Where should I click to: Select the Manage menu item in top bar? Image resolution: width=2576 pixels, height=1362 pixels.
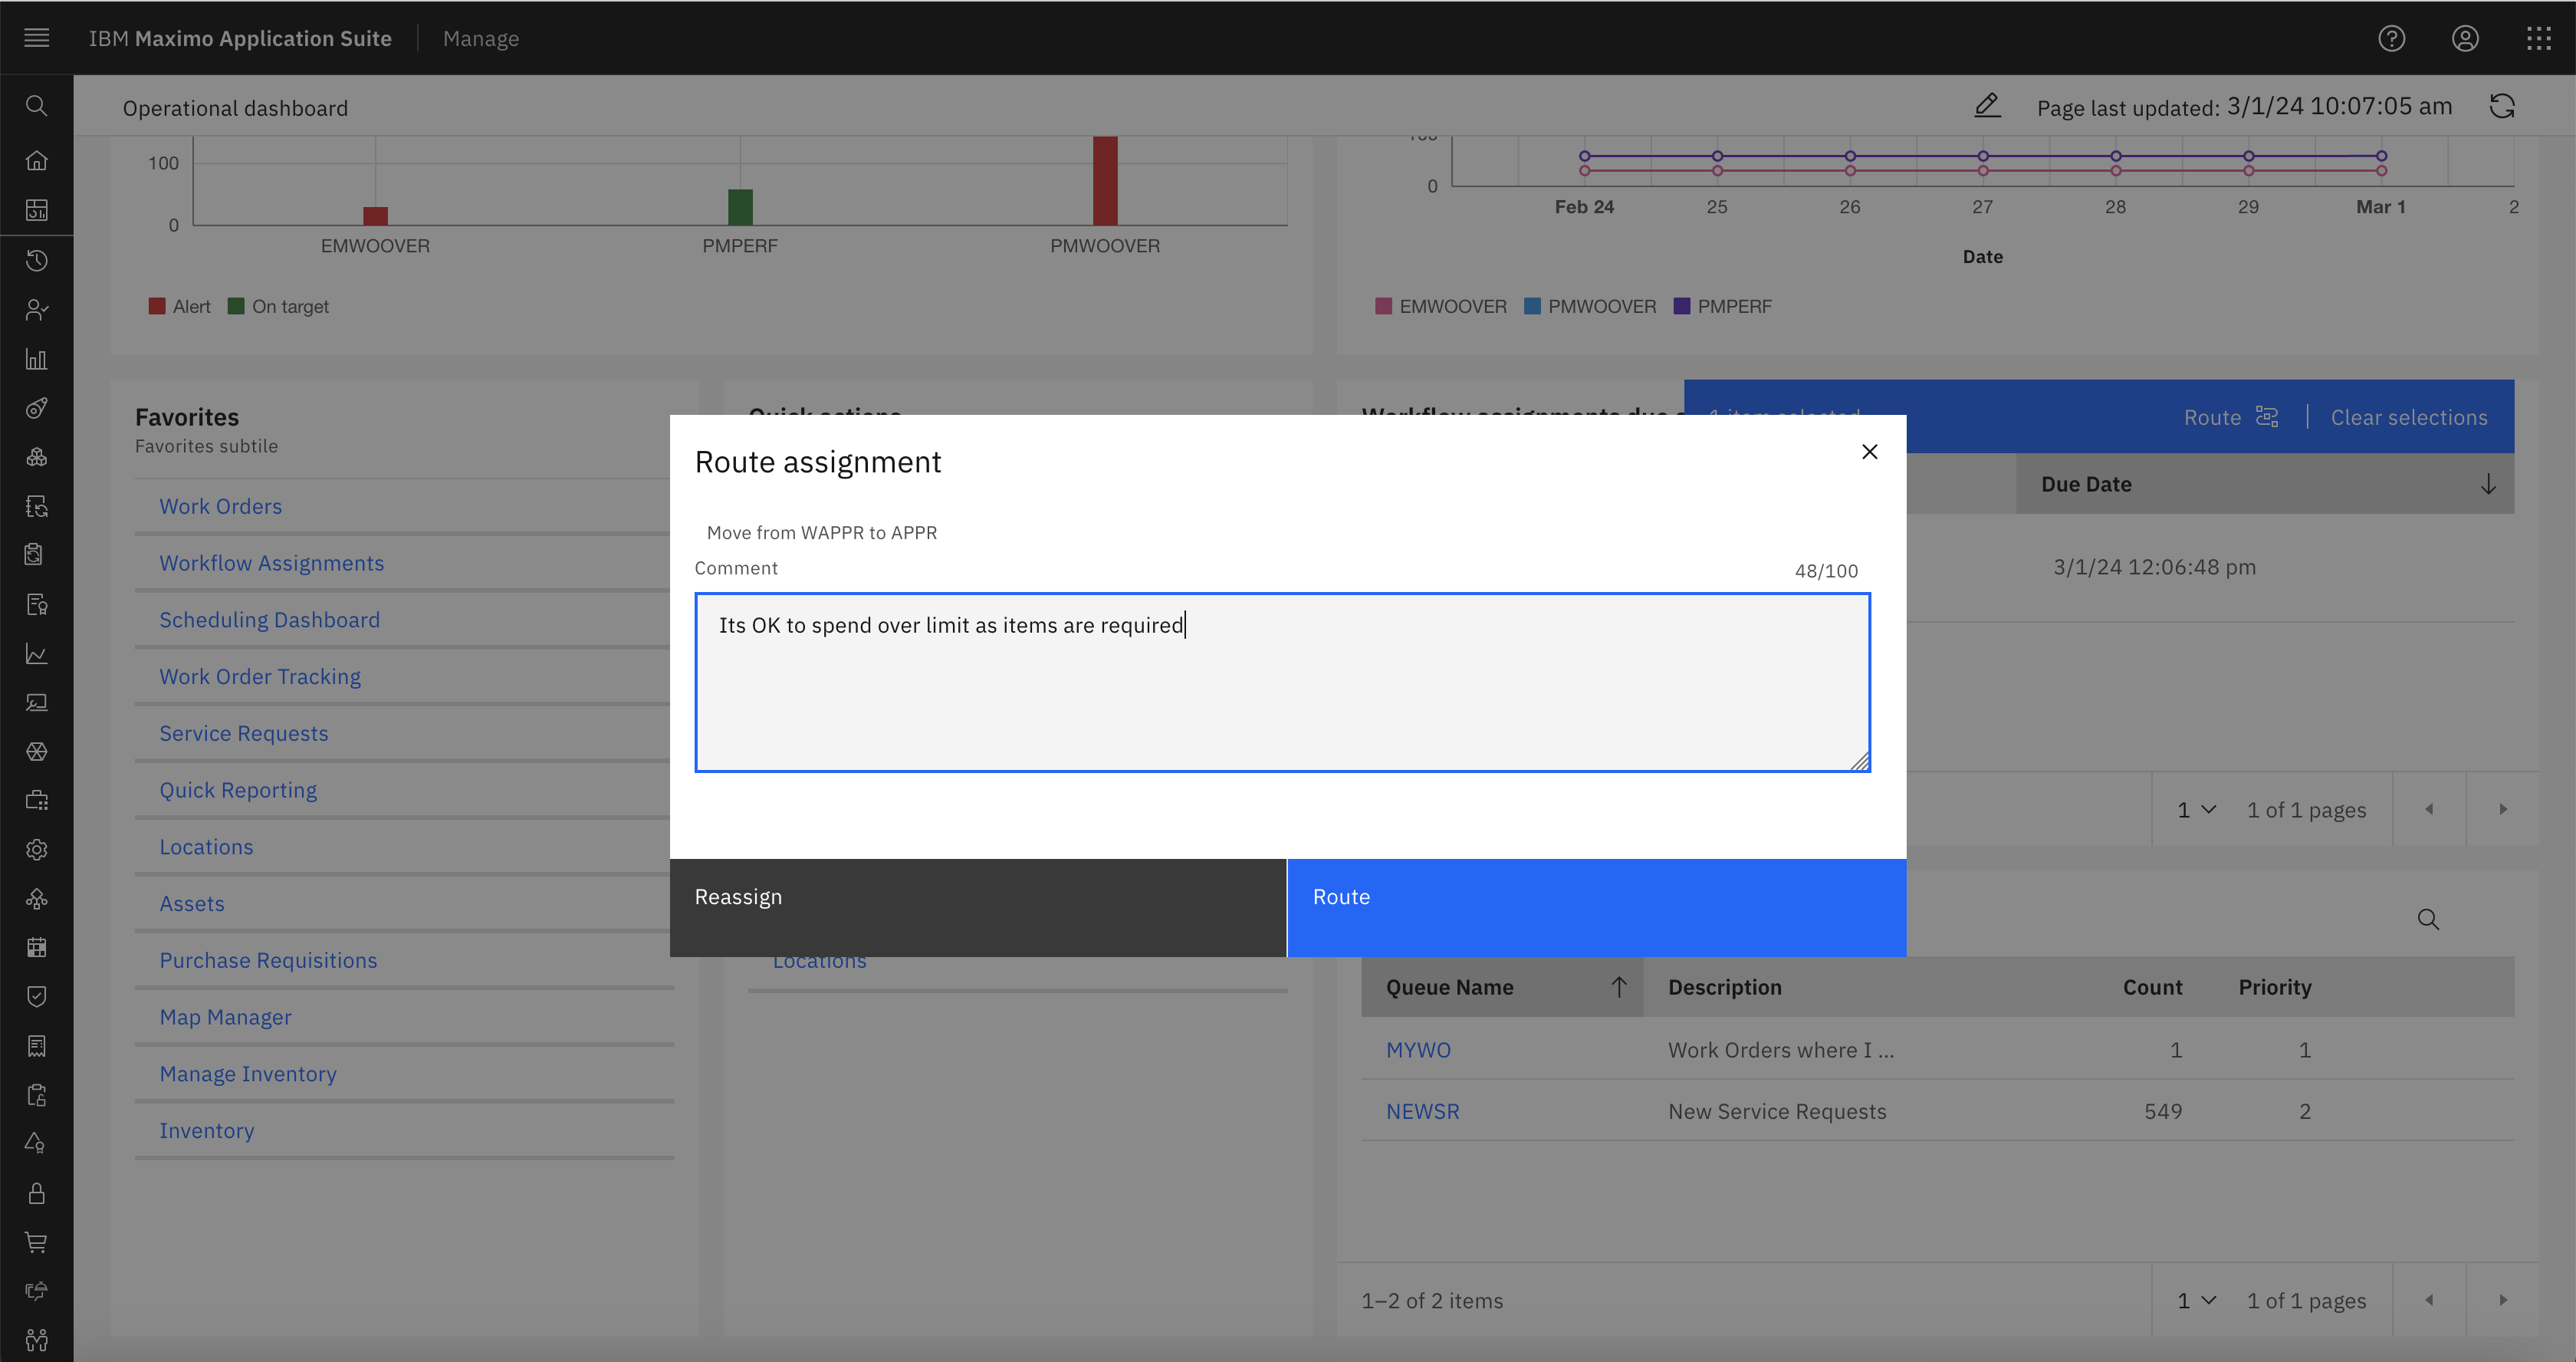pyautogui.click(x=481, y=38)
